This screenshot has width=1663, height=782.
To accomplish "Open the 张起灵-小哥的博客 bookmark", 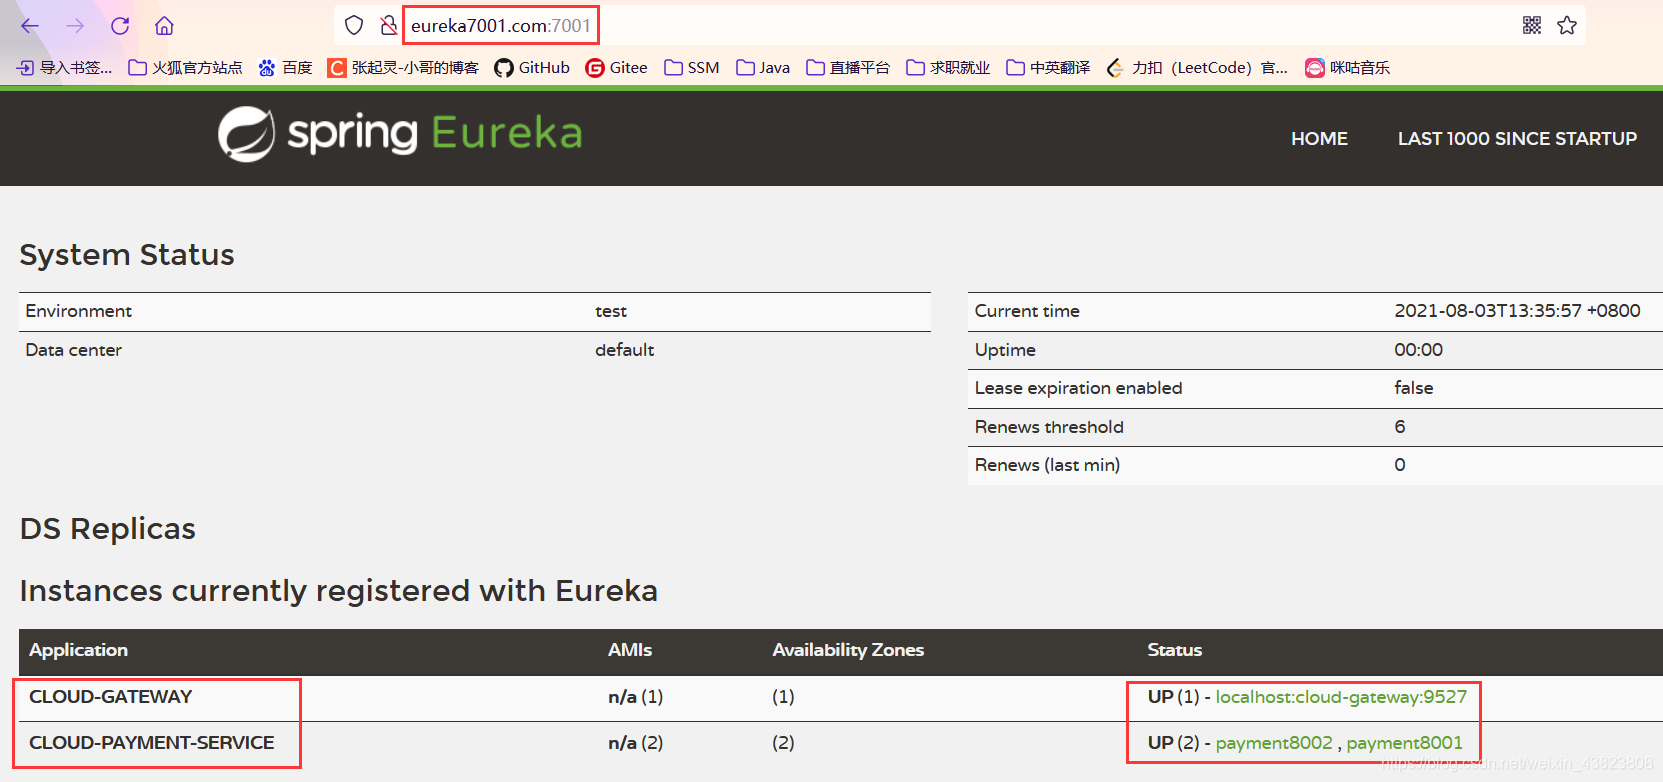I will pyautogui.click(x=404, y=68).
